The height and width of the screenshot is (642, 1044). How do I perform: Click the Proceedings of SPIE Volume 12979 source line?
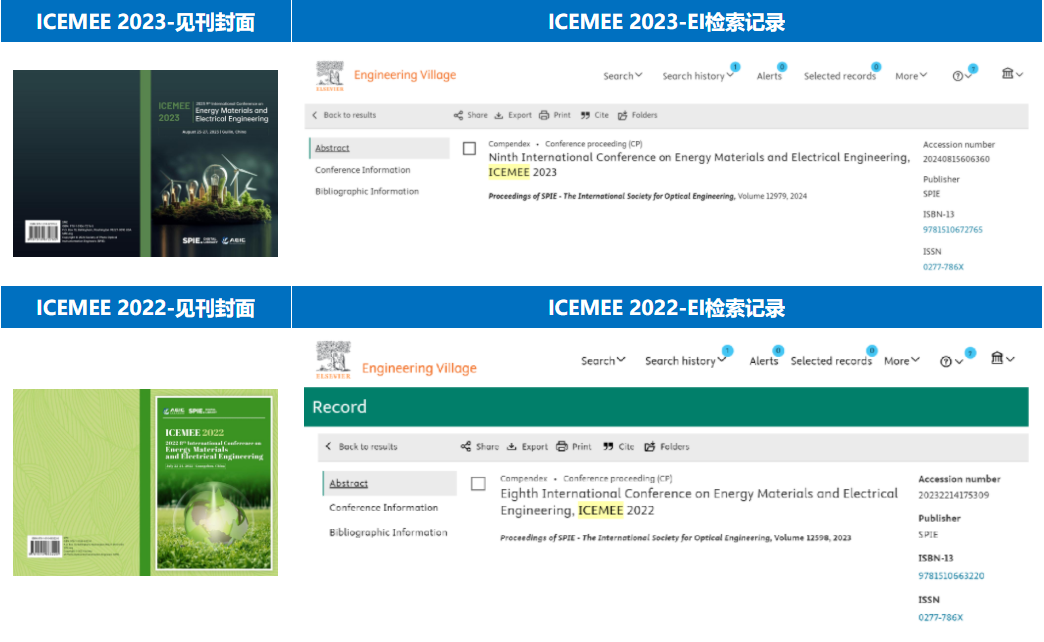(x=647, y=196)
